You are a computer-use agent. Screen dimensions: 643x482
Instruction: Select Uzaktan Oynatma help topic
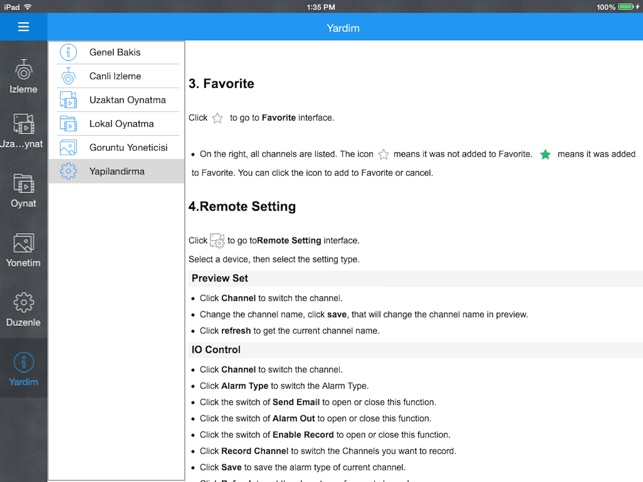[116, 100]
